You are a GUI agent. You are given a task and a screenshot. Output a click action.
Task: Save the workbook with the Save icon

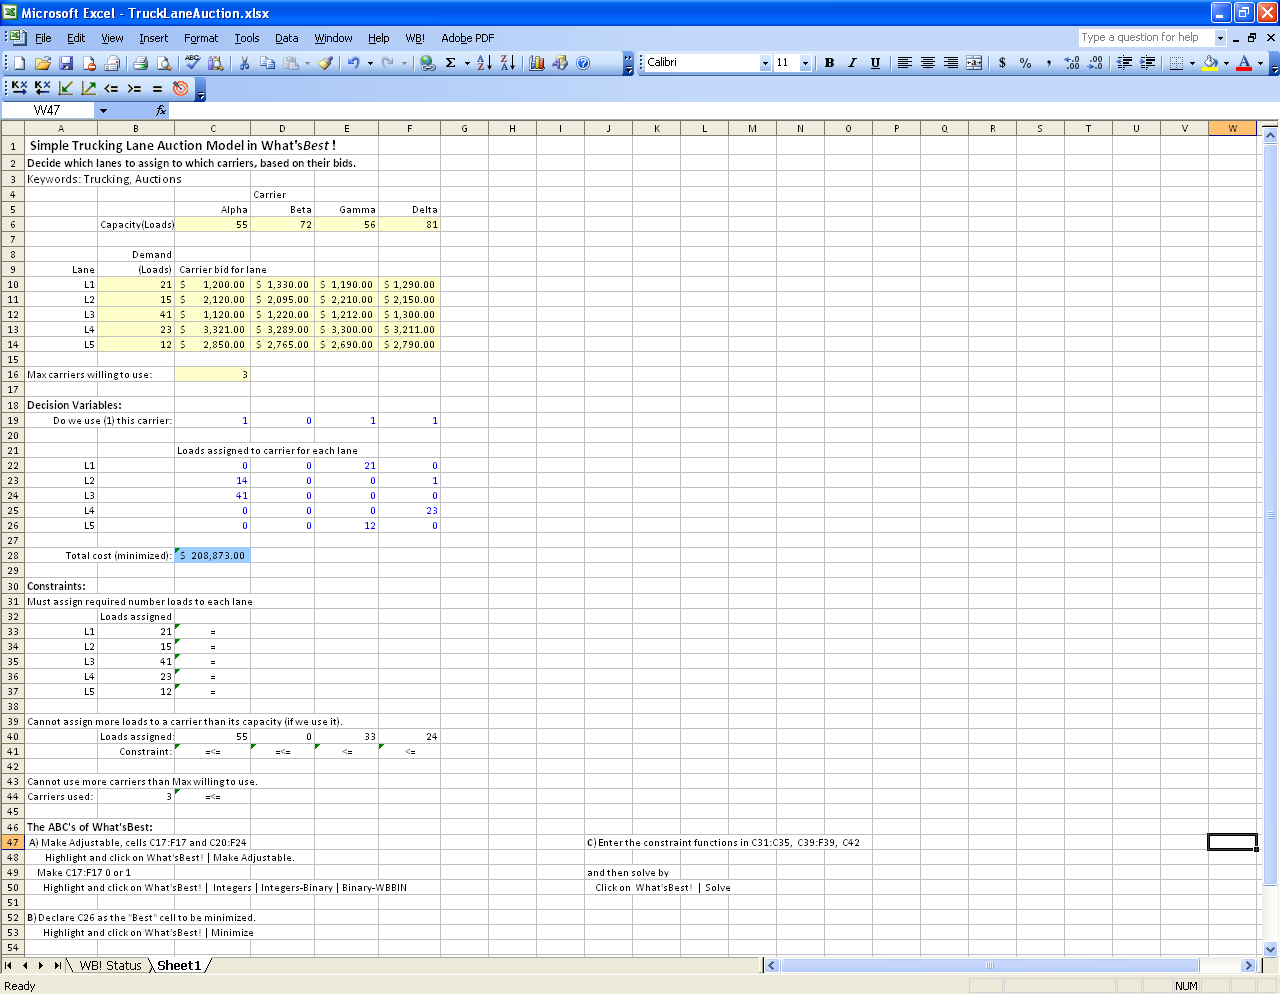[x=66, y=63]
